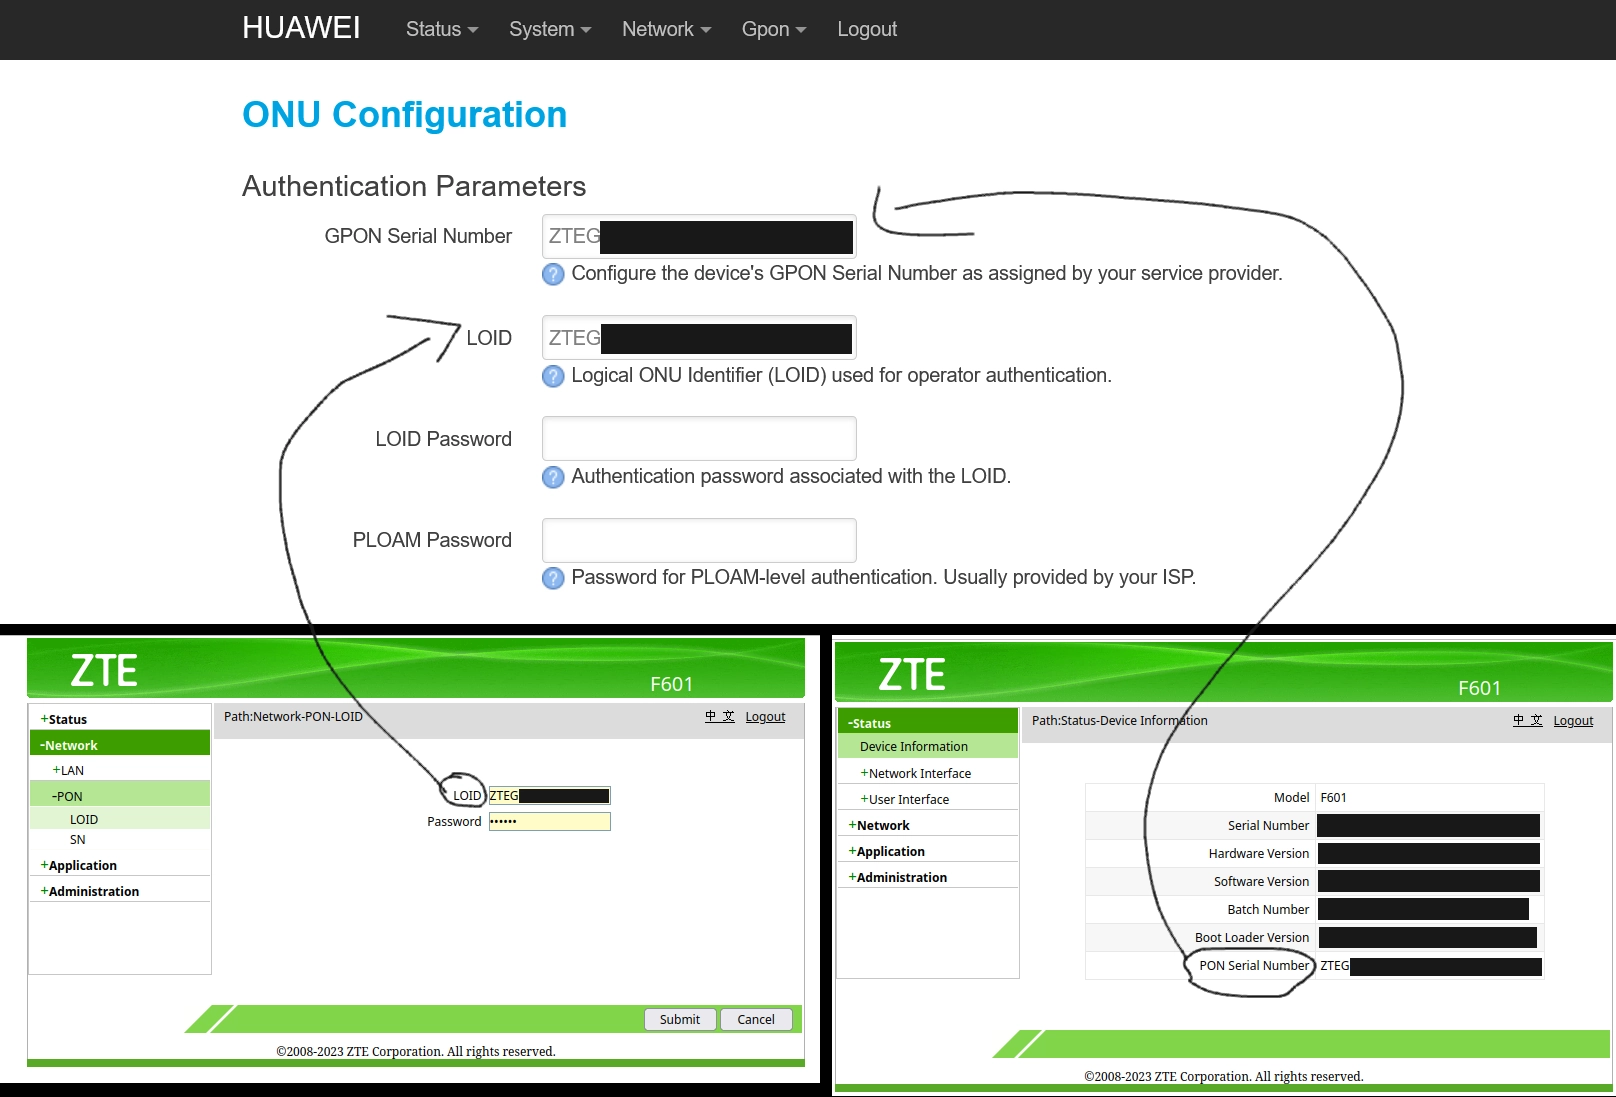The height and width of the screenshot is (1097, 1616).
Task: Click the ZTE Password field on LOID page
Action: [x=549, y=822]
